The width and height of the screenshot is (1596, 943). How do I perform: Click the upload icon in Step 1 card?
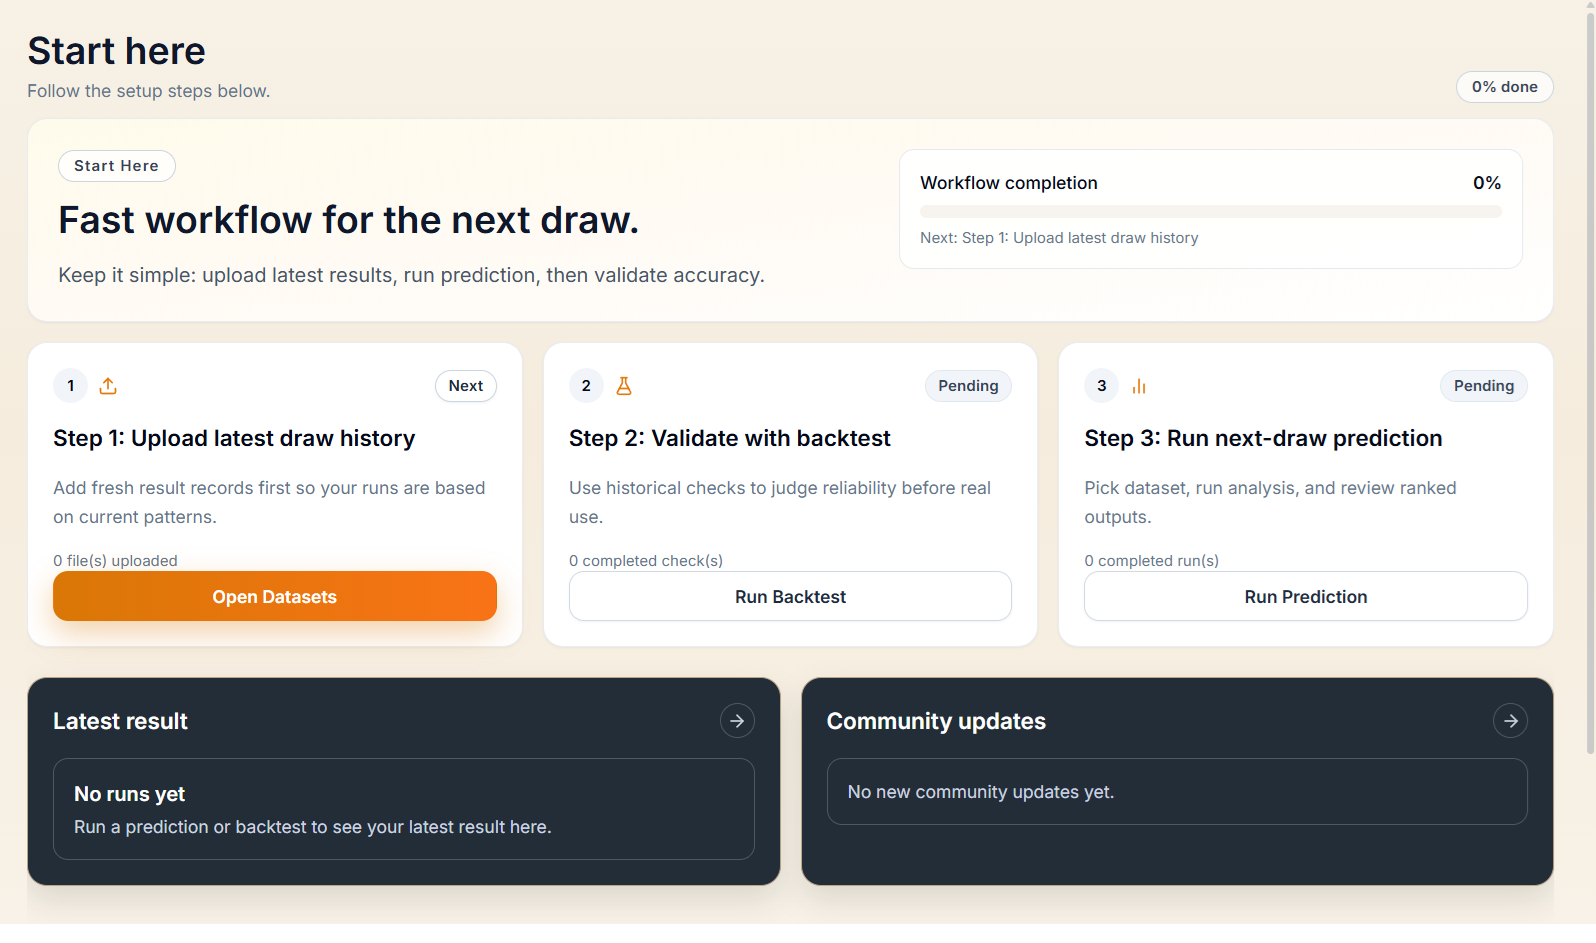[108, 386]
